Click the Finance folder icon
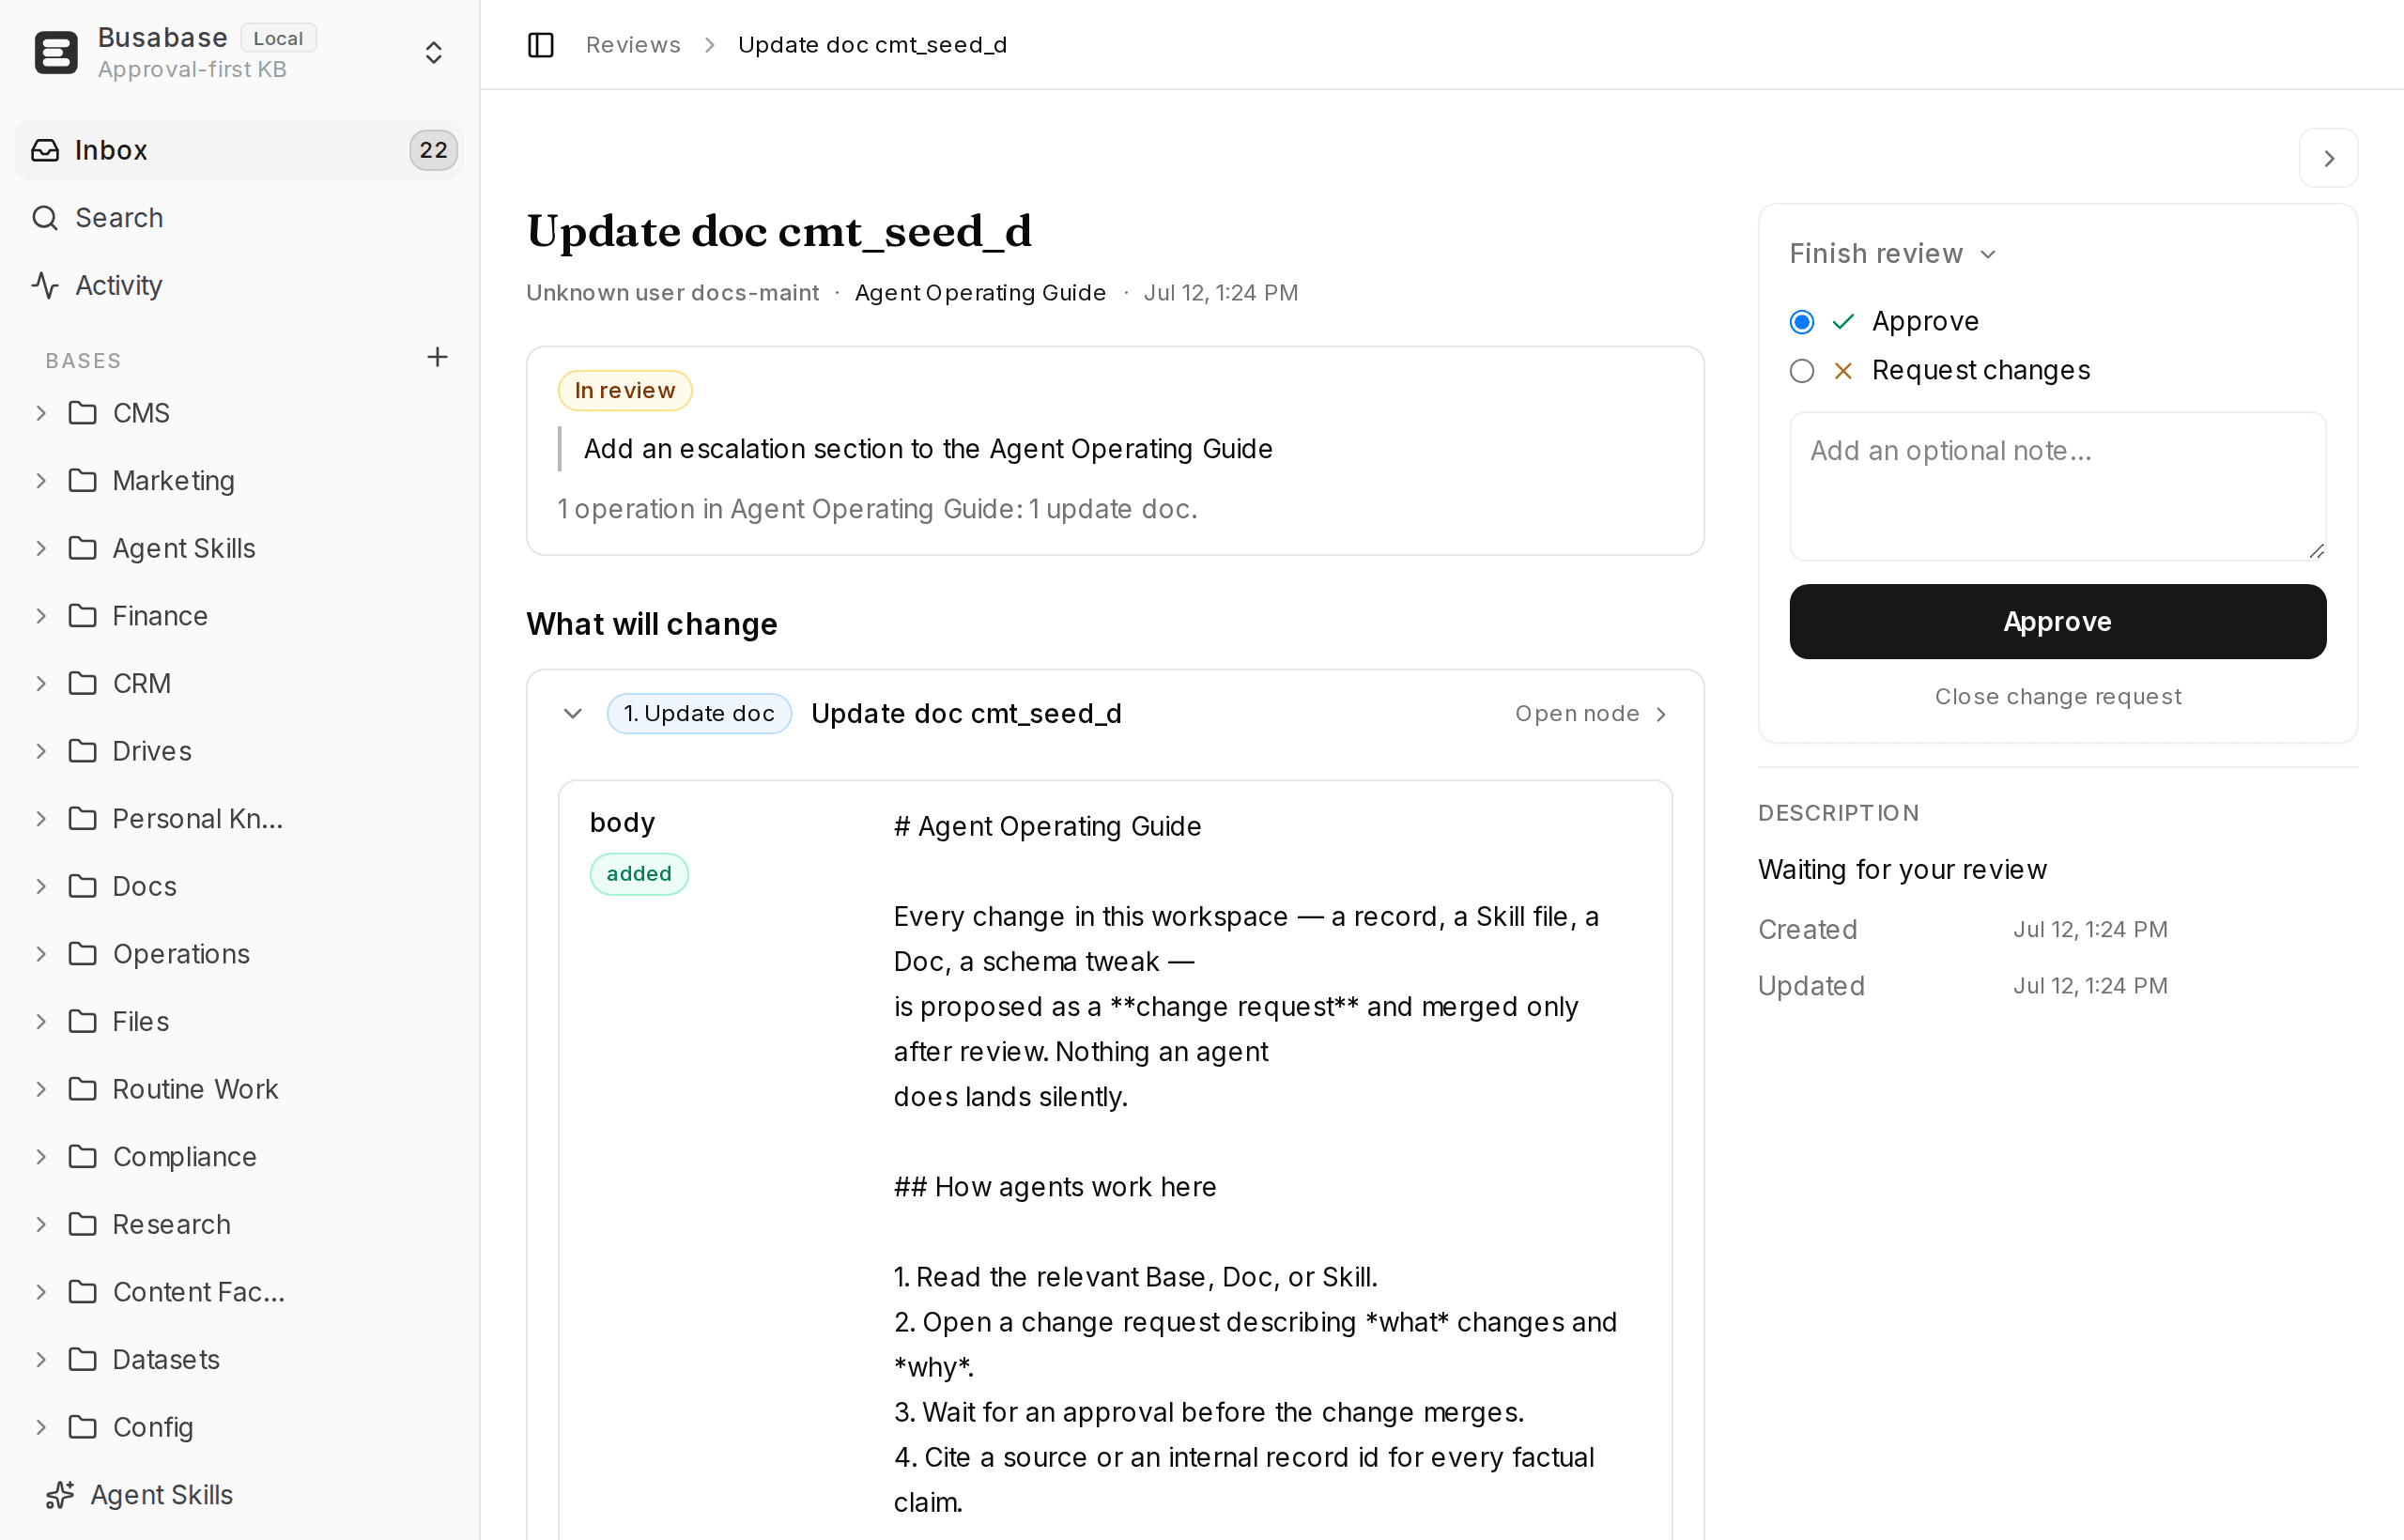The width and height of the screenshot is (2404, 1540). (82, 616)
